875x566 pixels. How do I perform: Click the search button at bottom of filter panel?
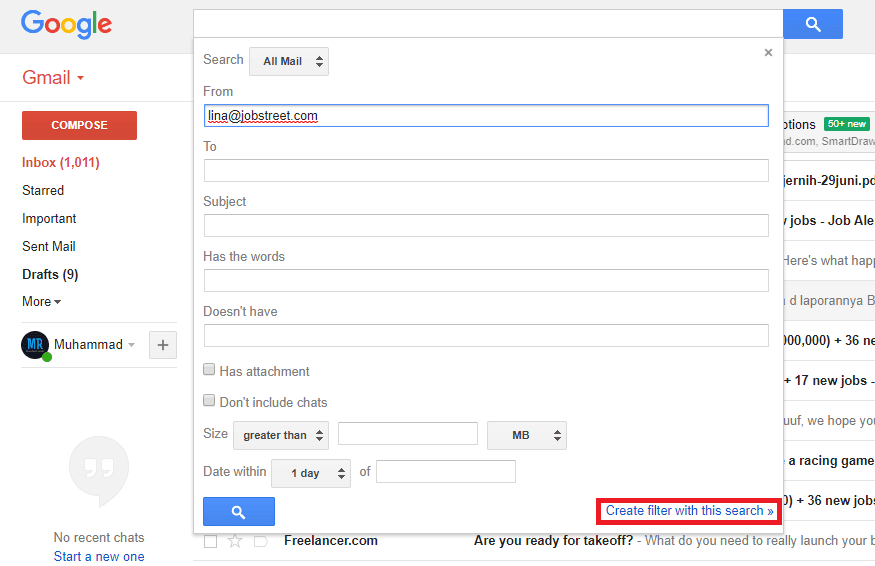point(238,511)
